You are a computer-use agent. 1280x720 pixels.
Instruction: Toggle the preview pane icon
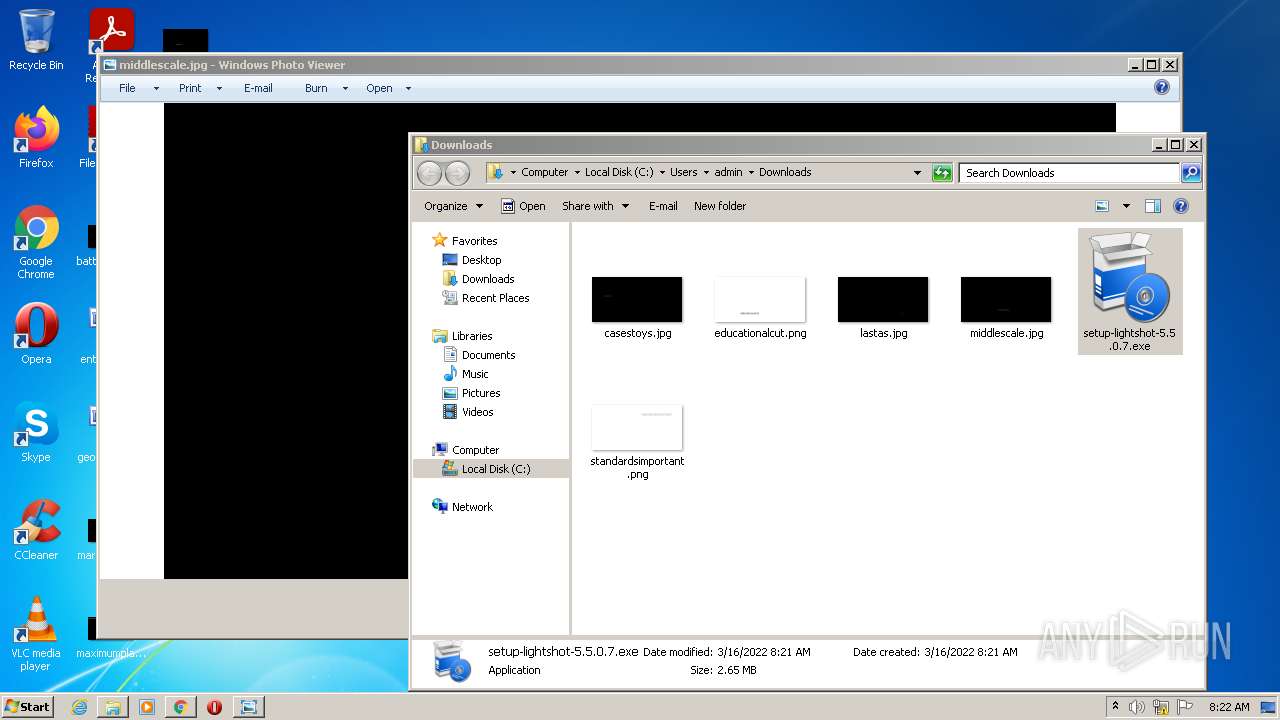[x=1153, y=206]
